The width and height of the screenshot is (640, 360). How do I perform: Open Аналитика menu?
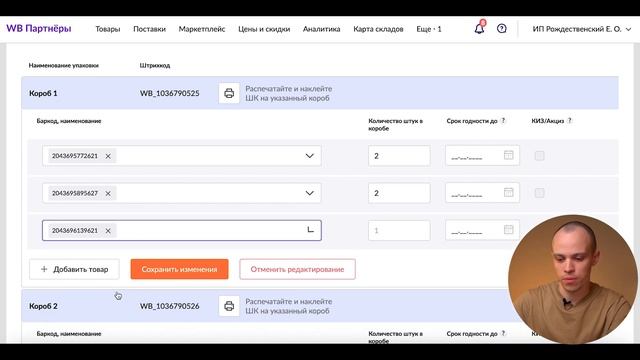(322, 29)
